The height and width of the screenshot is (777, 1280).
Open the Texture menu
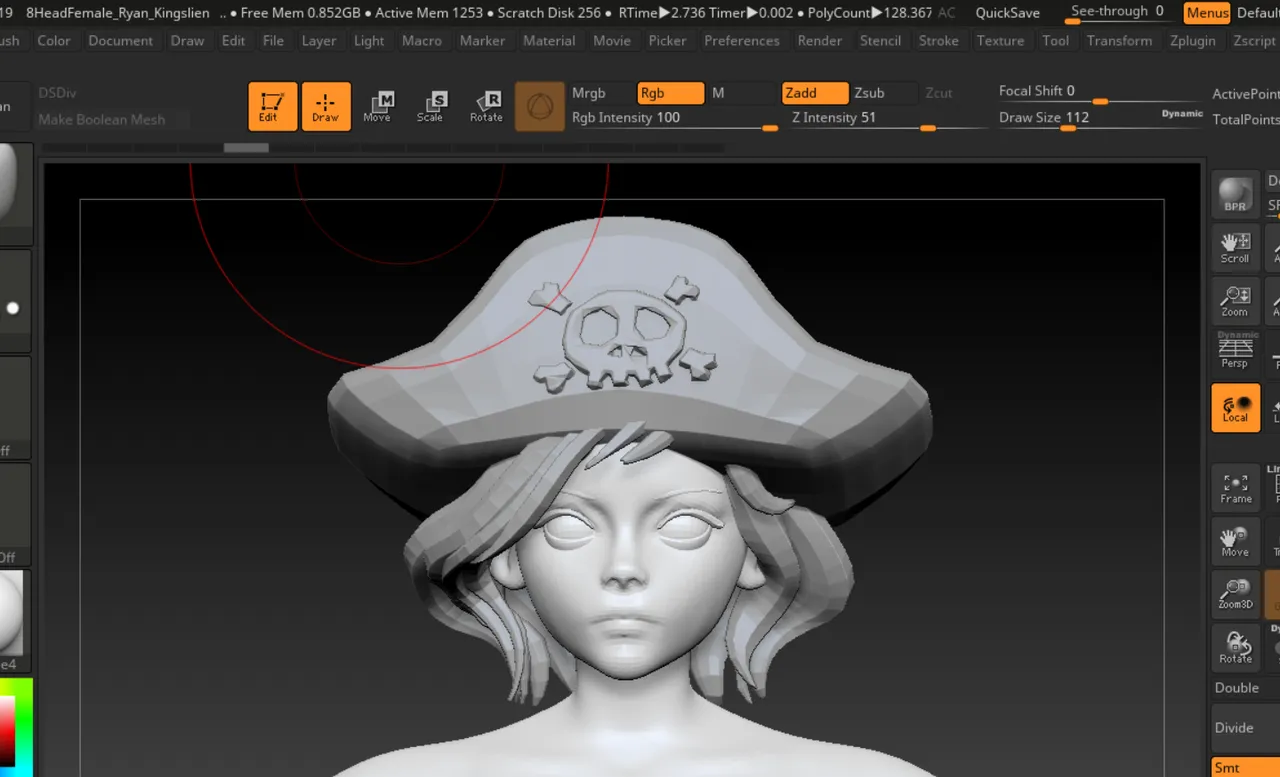click(1001, 41)
